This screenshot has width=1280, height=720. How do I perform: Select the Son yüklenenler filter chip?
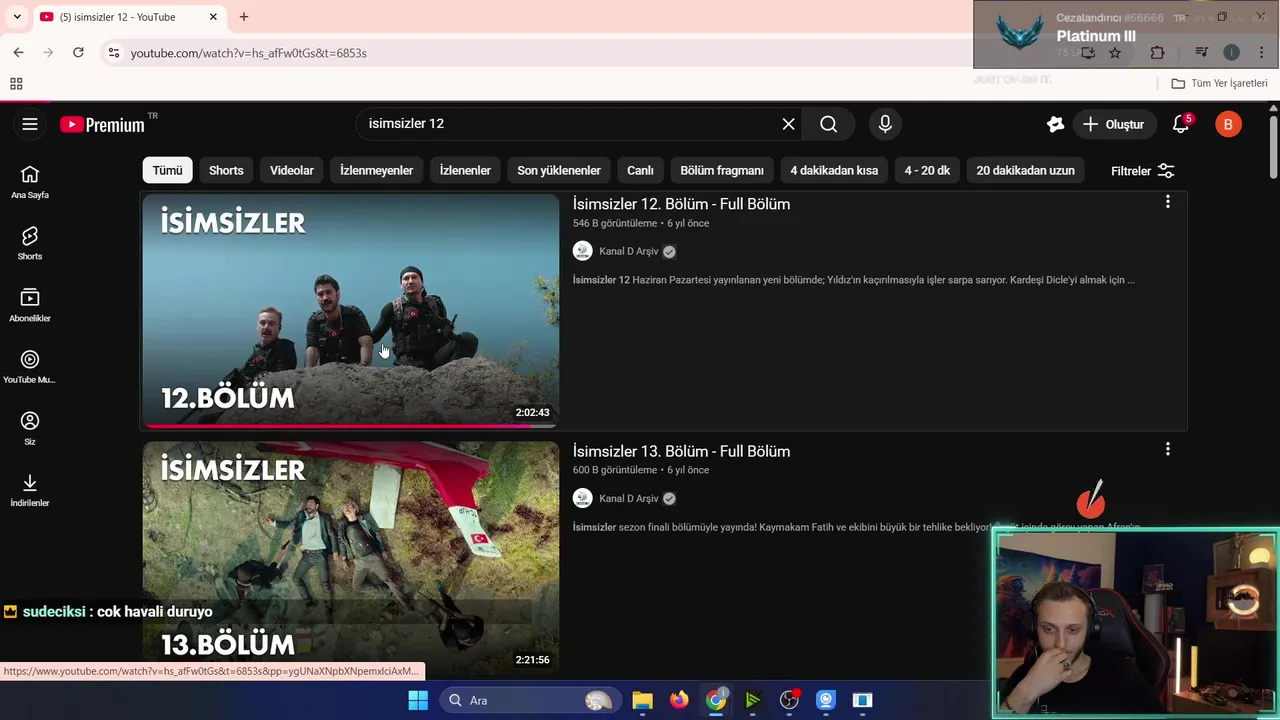tap(559, 170)
